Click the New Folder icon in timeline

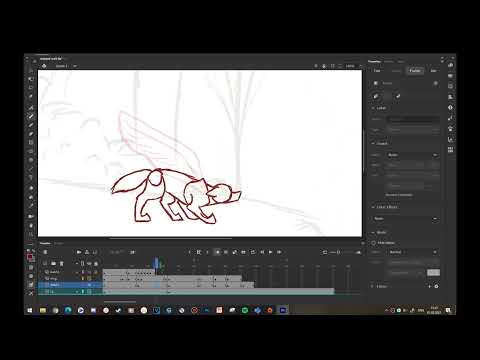[x=53, y=263]
